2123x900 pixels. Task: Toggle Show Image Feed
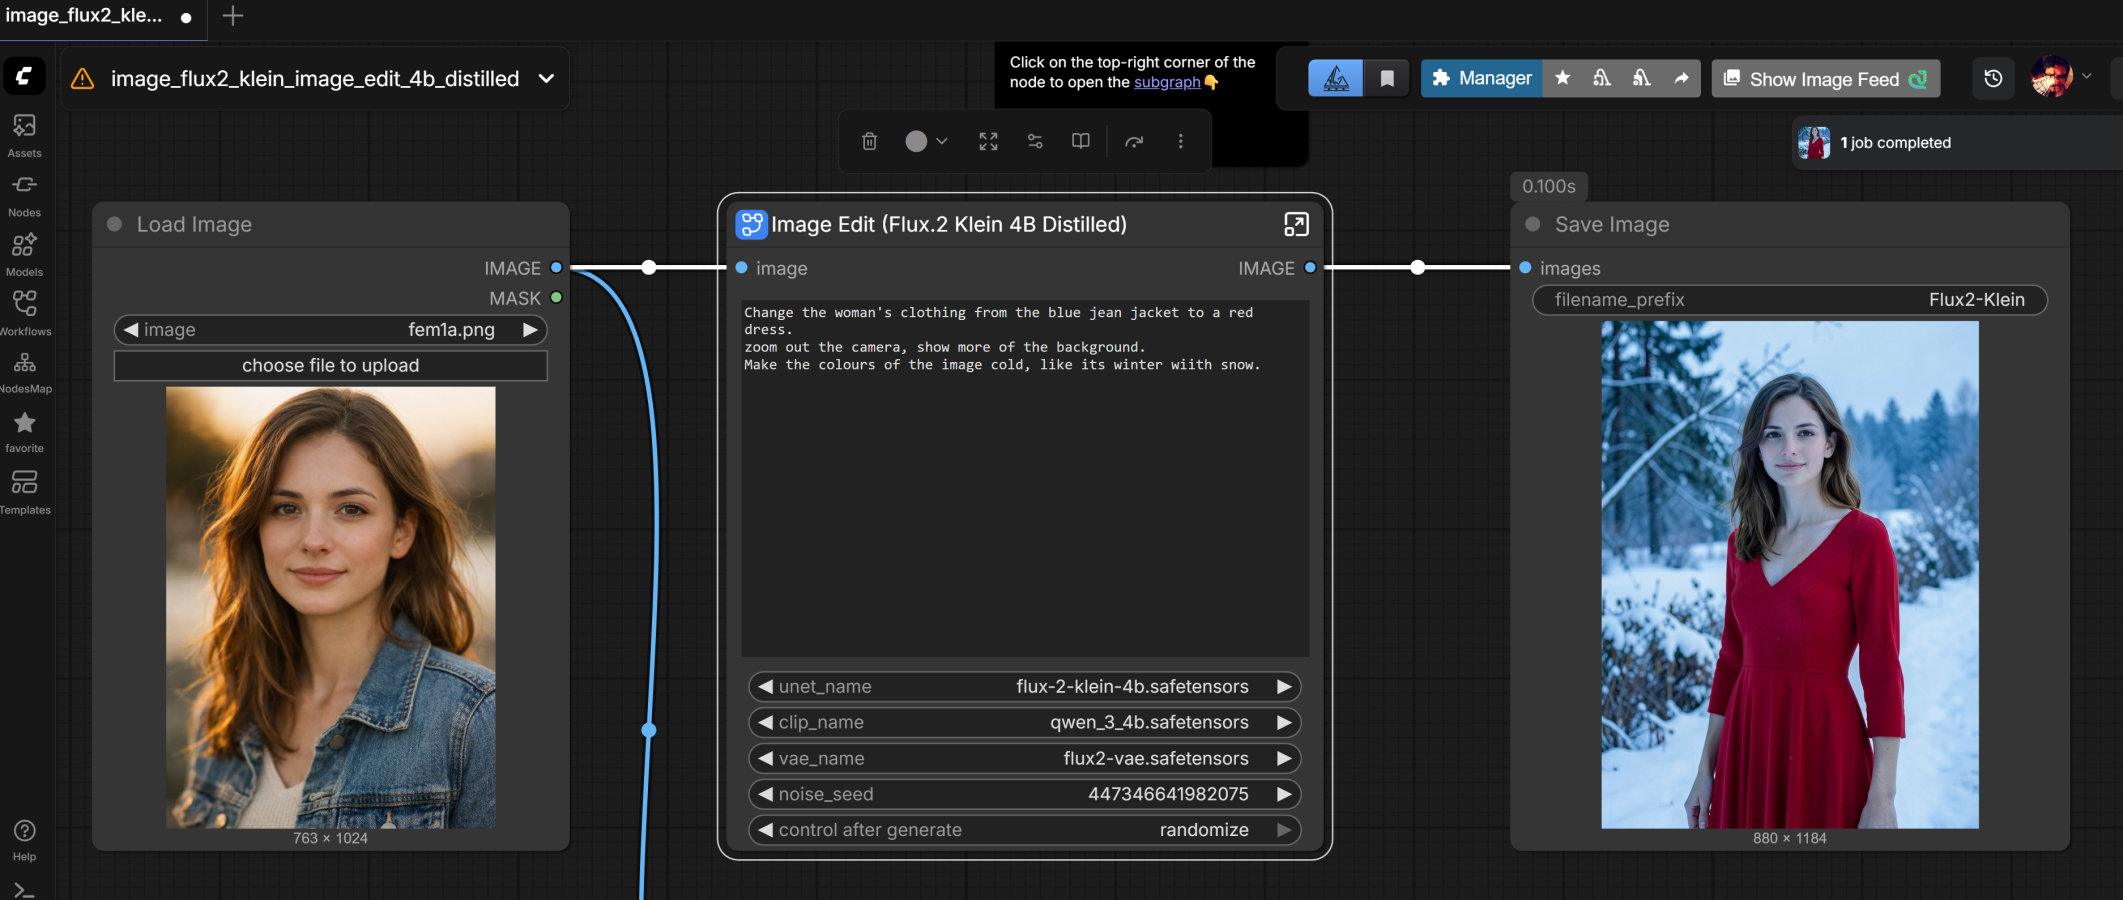[x=1825, y=79]
